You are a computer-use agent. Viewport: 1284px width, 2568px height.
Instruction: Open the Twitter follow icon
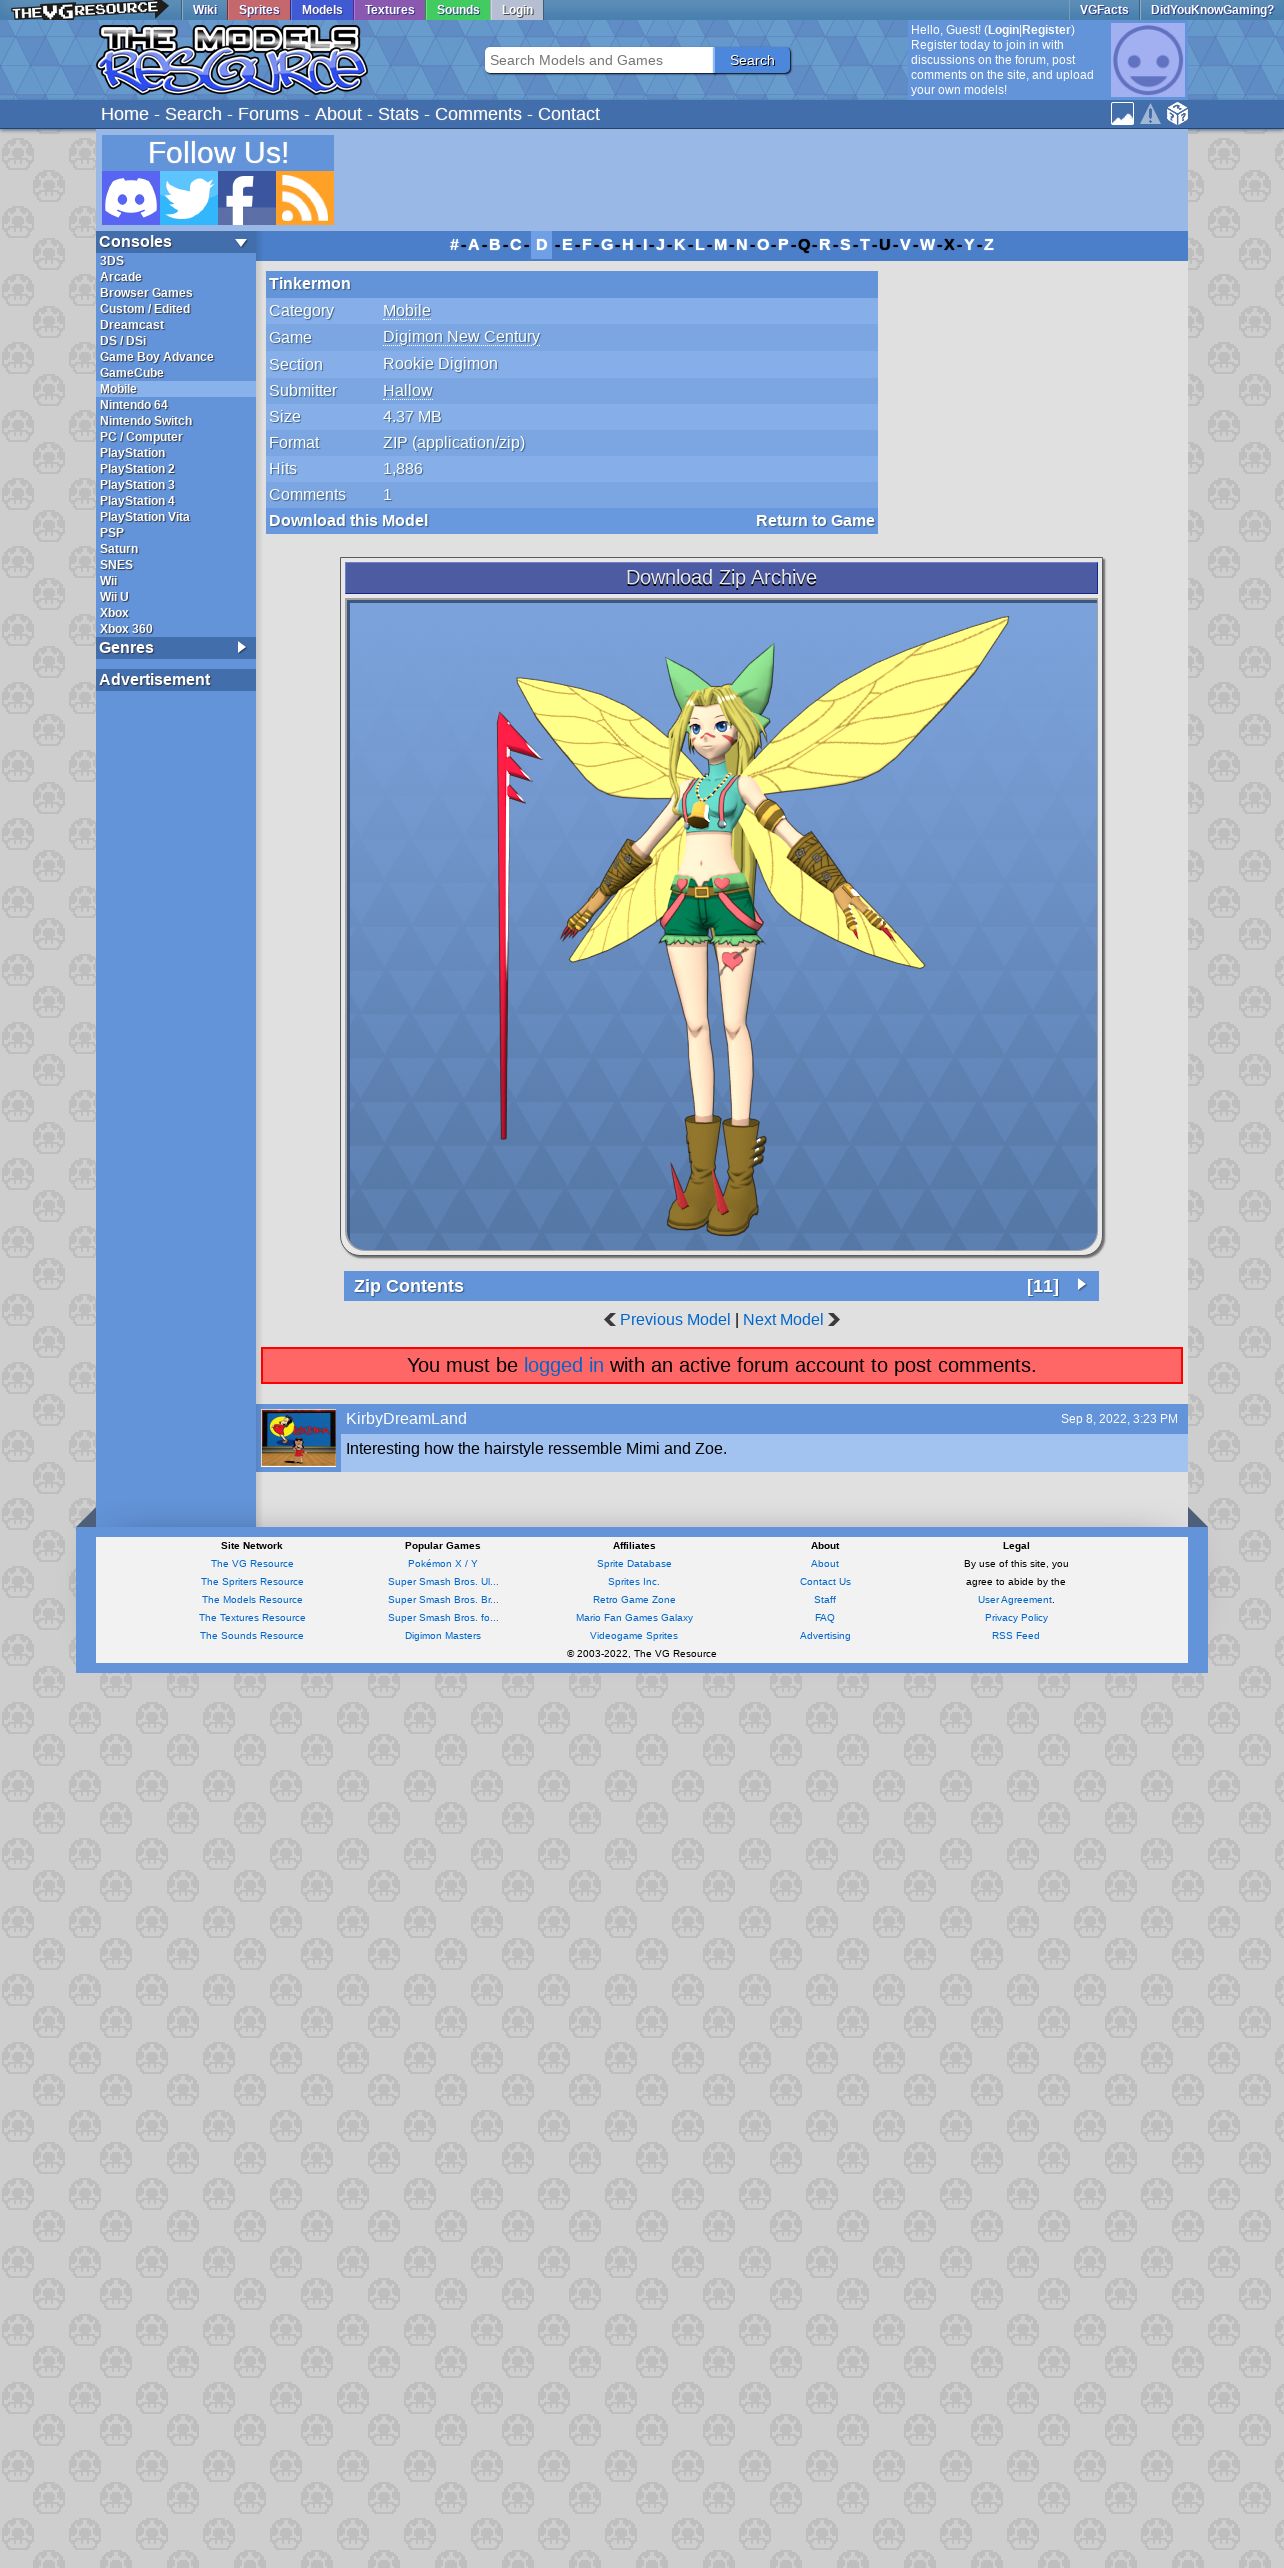point(189,197)
